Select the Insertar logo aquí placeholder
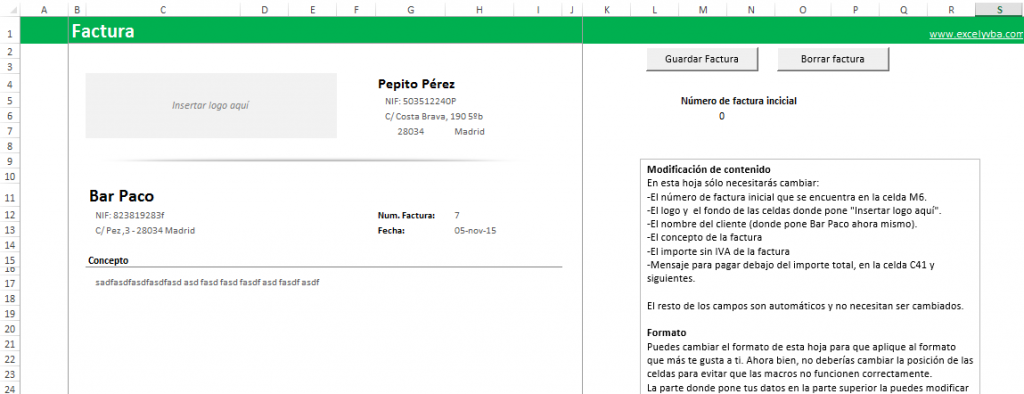 211,105
